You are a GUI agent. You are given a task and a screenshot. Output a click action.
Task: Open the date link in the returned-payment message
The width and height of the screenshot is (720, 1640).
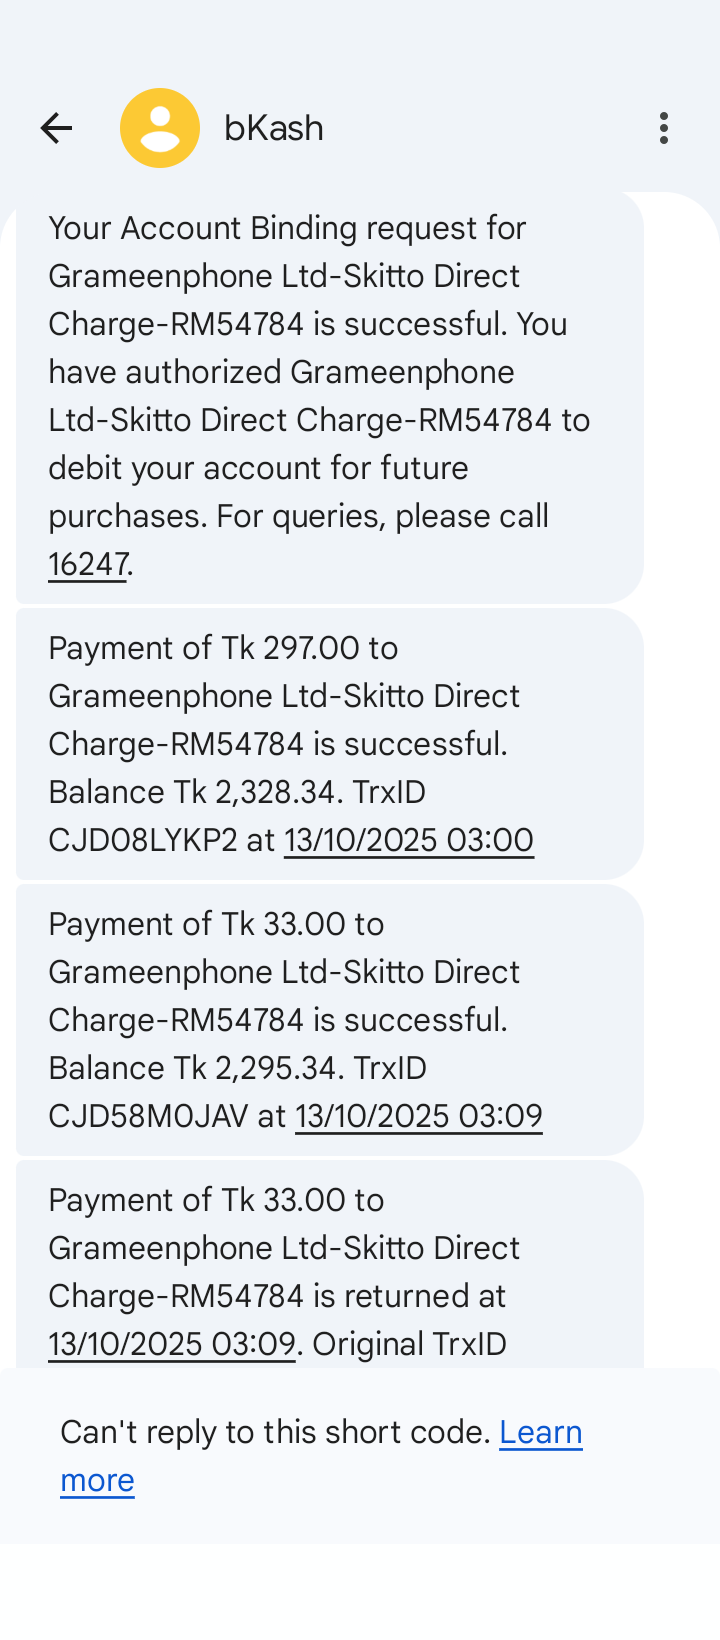(x=172, y=1344)
